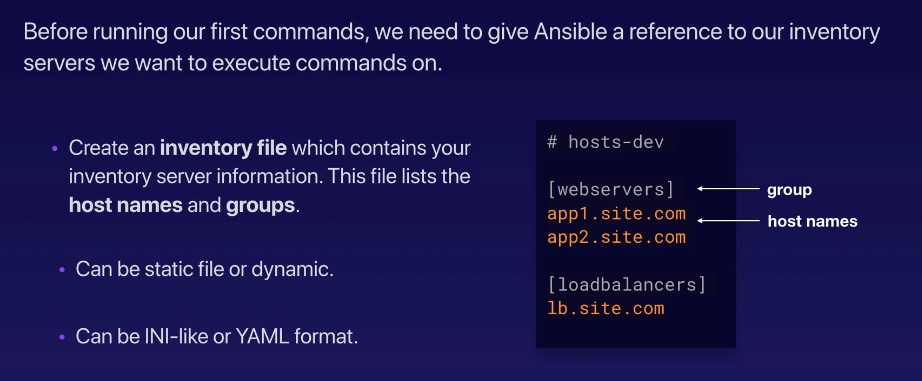The width and height of the screenshot is (922, 381).
Task: Click the bullet dot before 'Create an'
Action: [55, 149]
